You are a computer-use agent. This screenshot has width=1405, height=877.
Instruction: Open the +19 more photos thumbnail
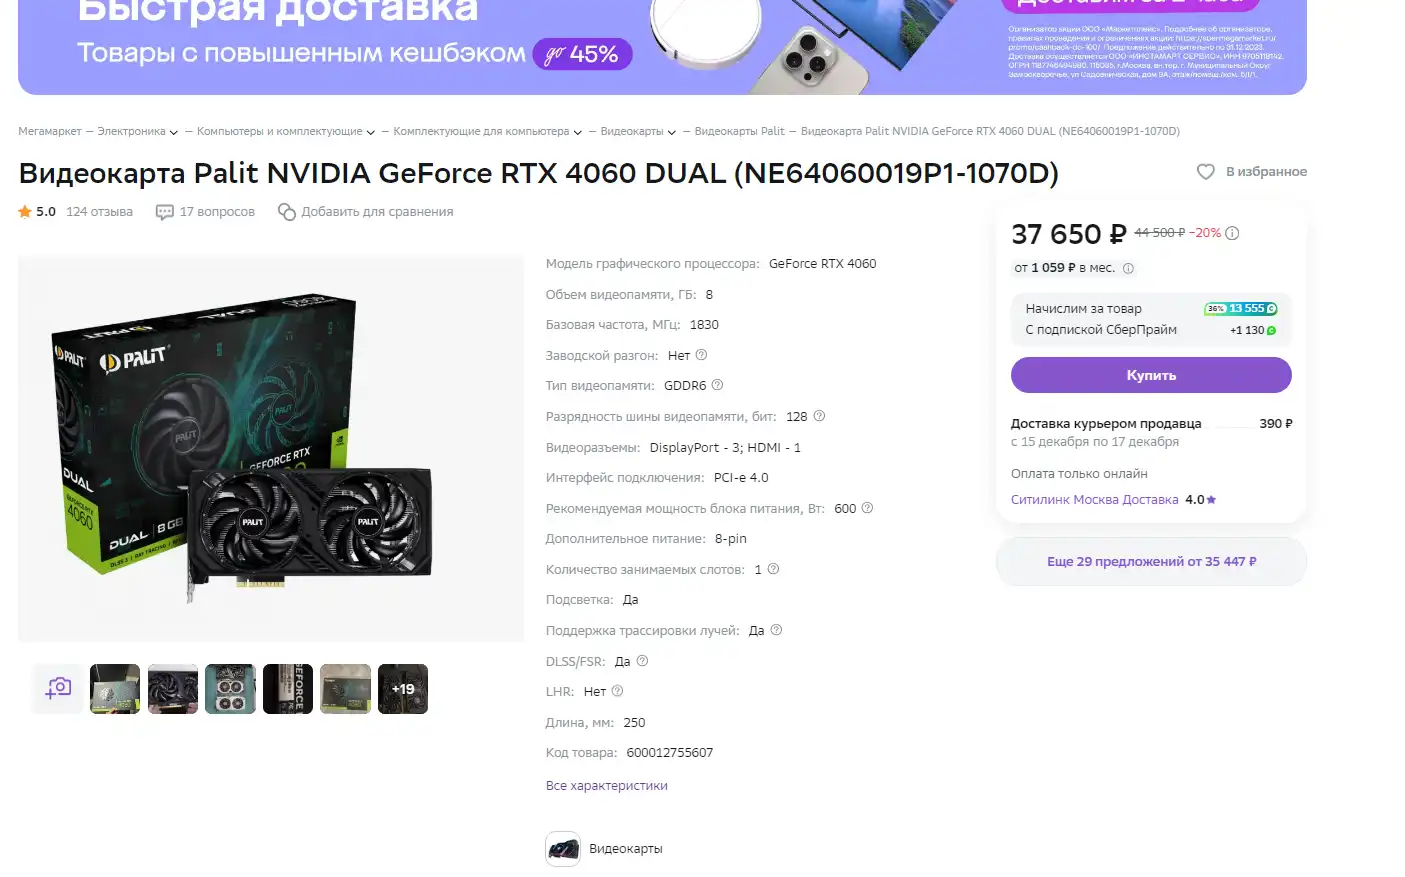403,689
